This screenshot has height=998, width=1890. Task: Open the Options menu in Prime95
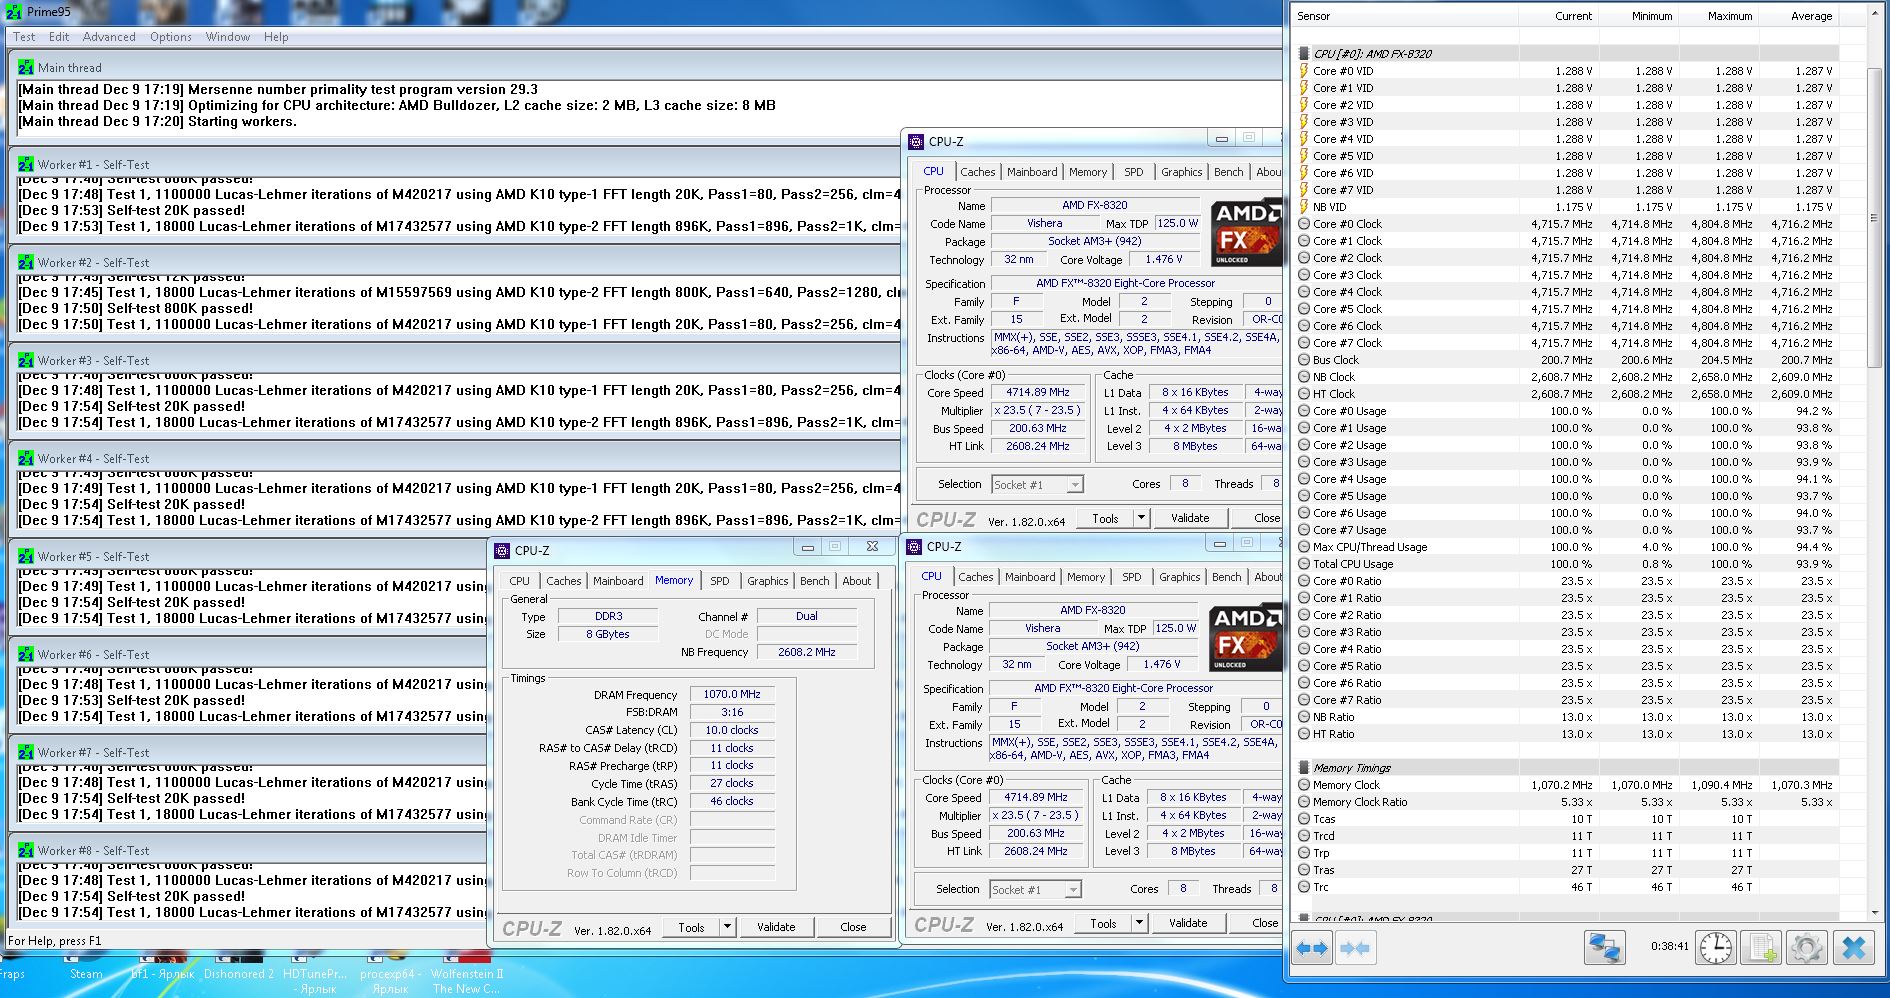(171, 37)
